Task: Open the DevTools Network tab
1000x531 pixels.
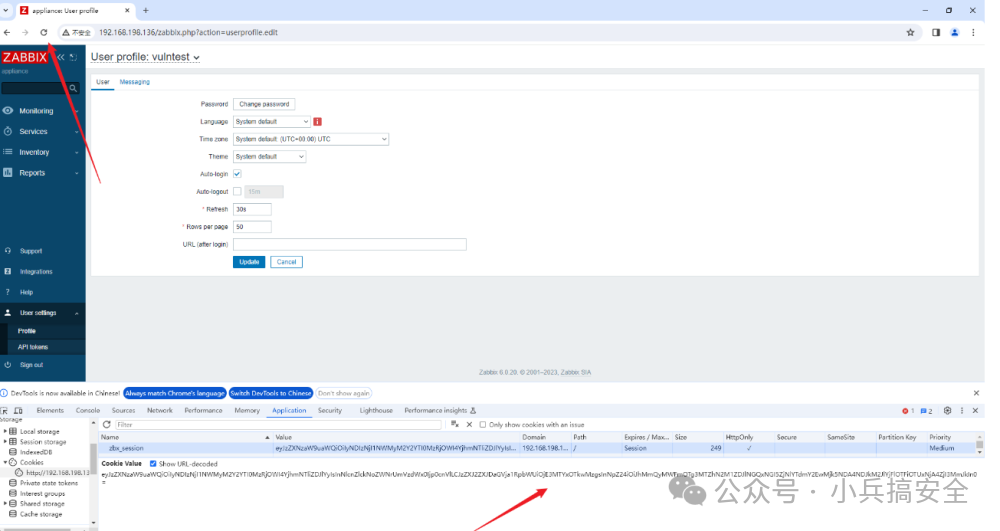Action: tap(159, 411)
